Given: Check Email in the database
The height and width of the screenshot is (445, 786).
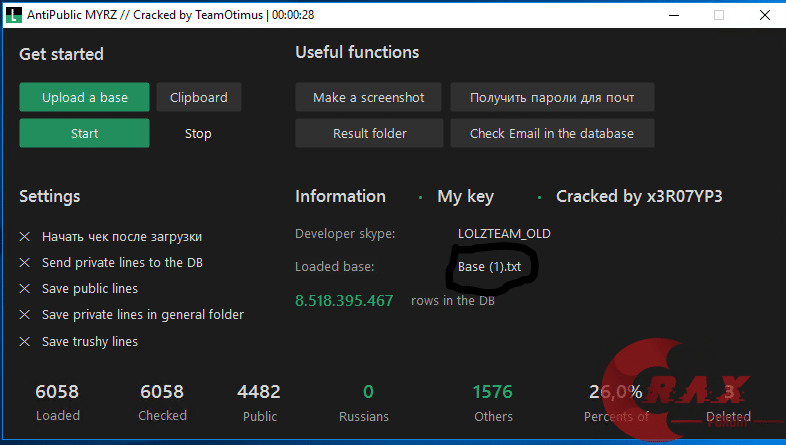Looking at the screenshot, I should click(552, 133).
